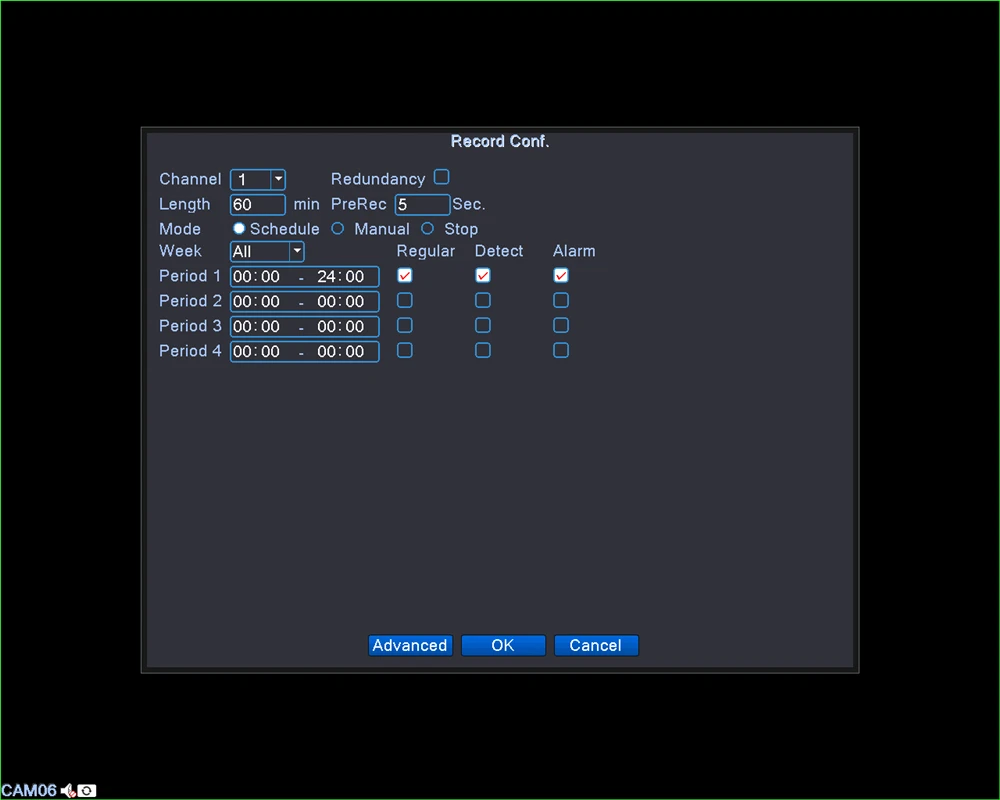Click the Period 1 time range field

click(305, 276)
